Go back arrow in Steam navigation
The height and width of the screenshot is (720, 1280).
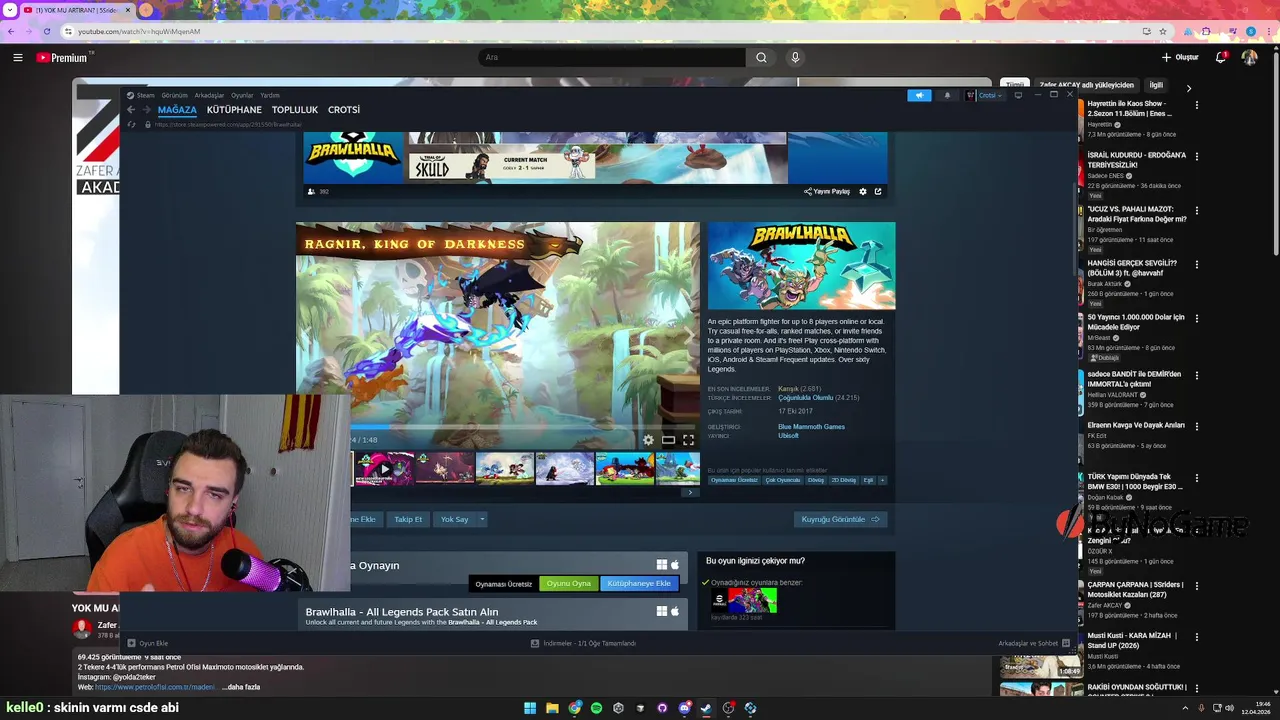131,110
